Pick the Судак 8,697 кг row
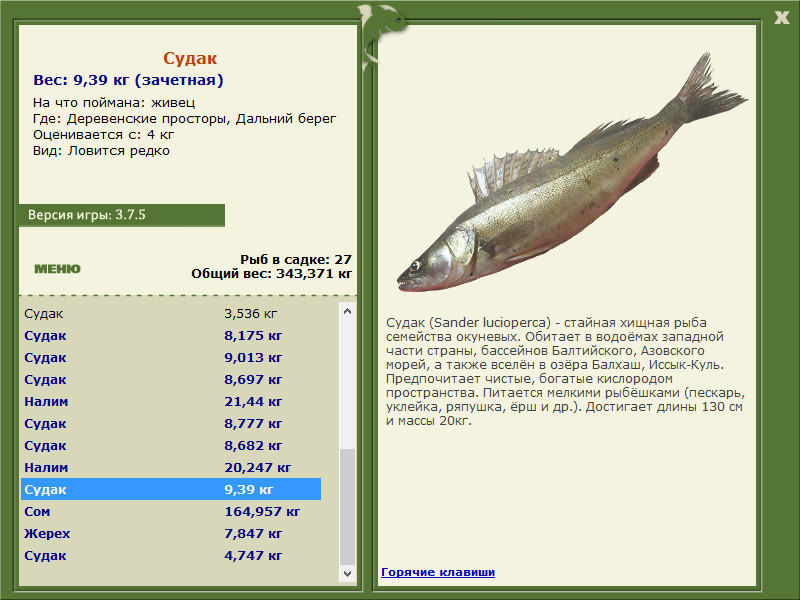 [x=170, y=380]
